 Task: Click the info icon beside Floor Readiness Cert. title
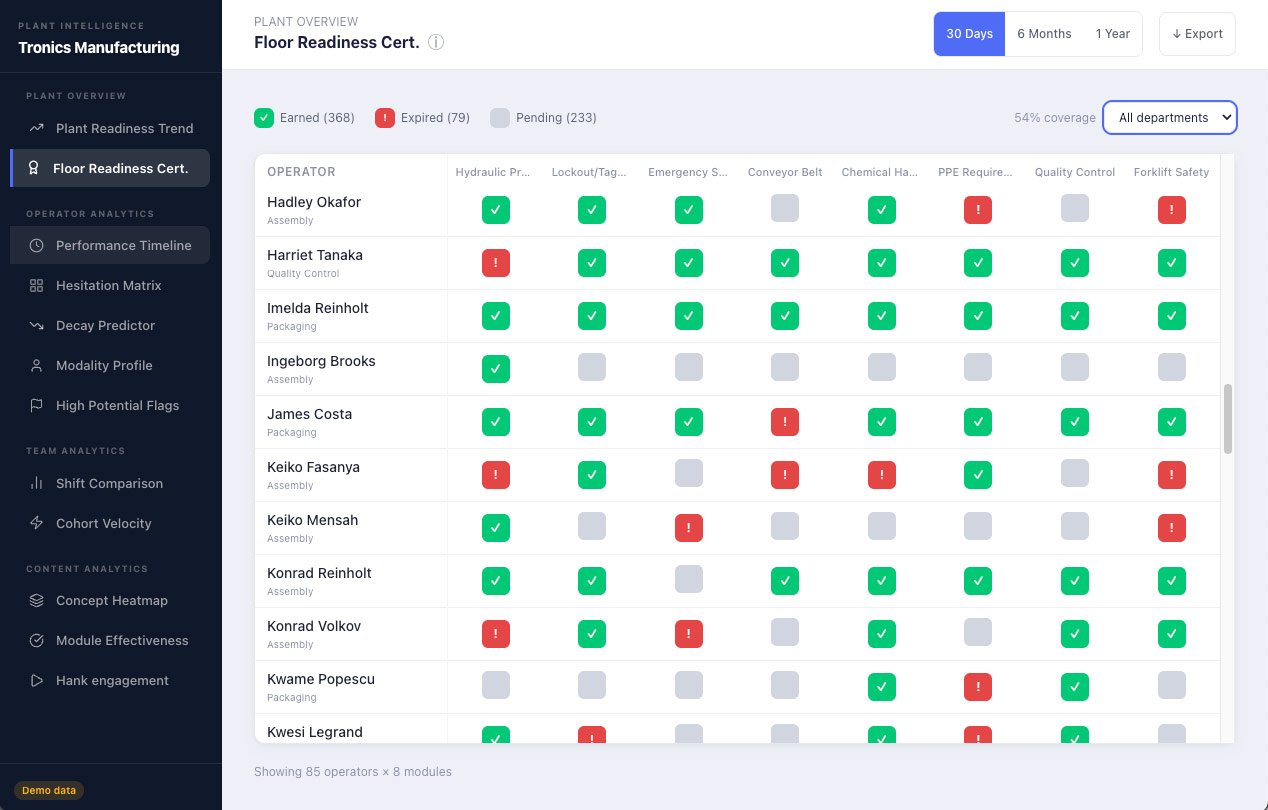tap(436, 43)
